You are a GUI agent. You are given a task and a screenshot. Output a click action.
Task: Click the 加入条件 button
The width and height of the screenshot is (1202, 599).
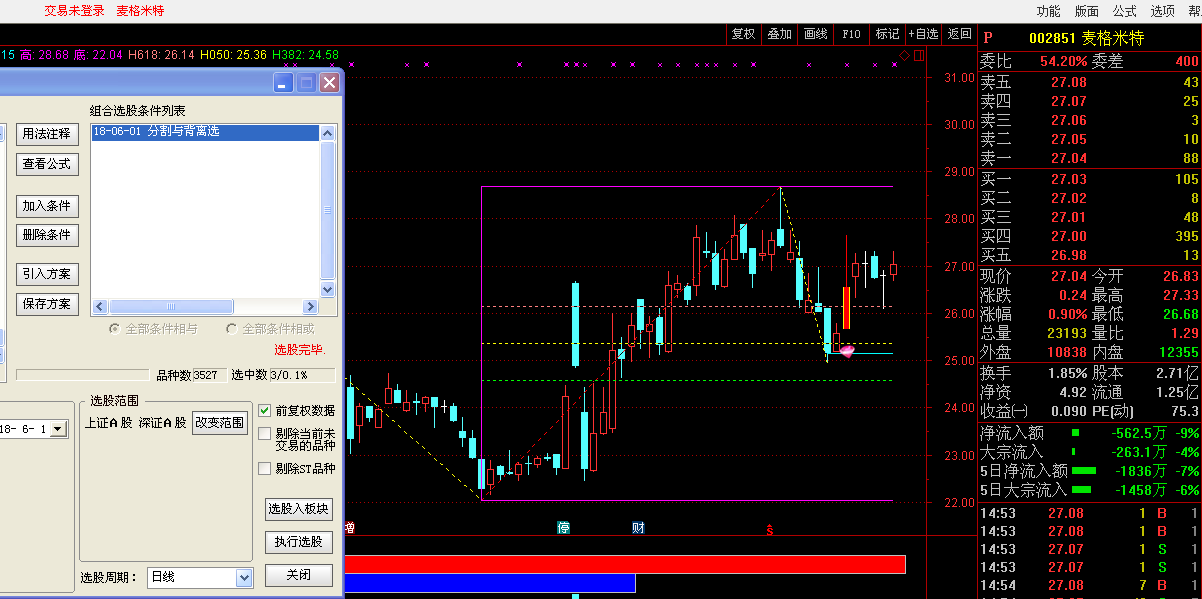47,206
